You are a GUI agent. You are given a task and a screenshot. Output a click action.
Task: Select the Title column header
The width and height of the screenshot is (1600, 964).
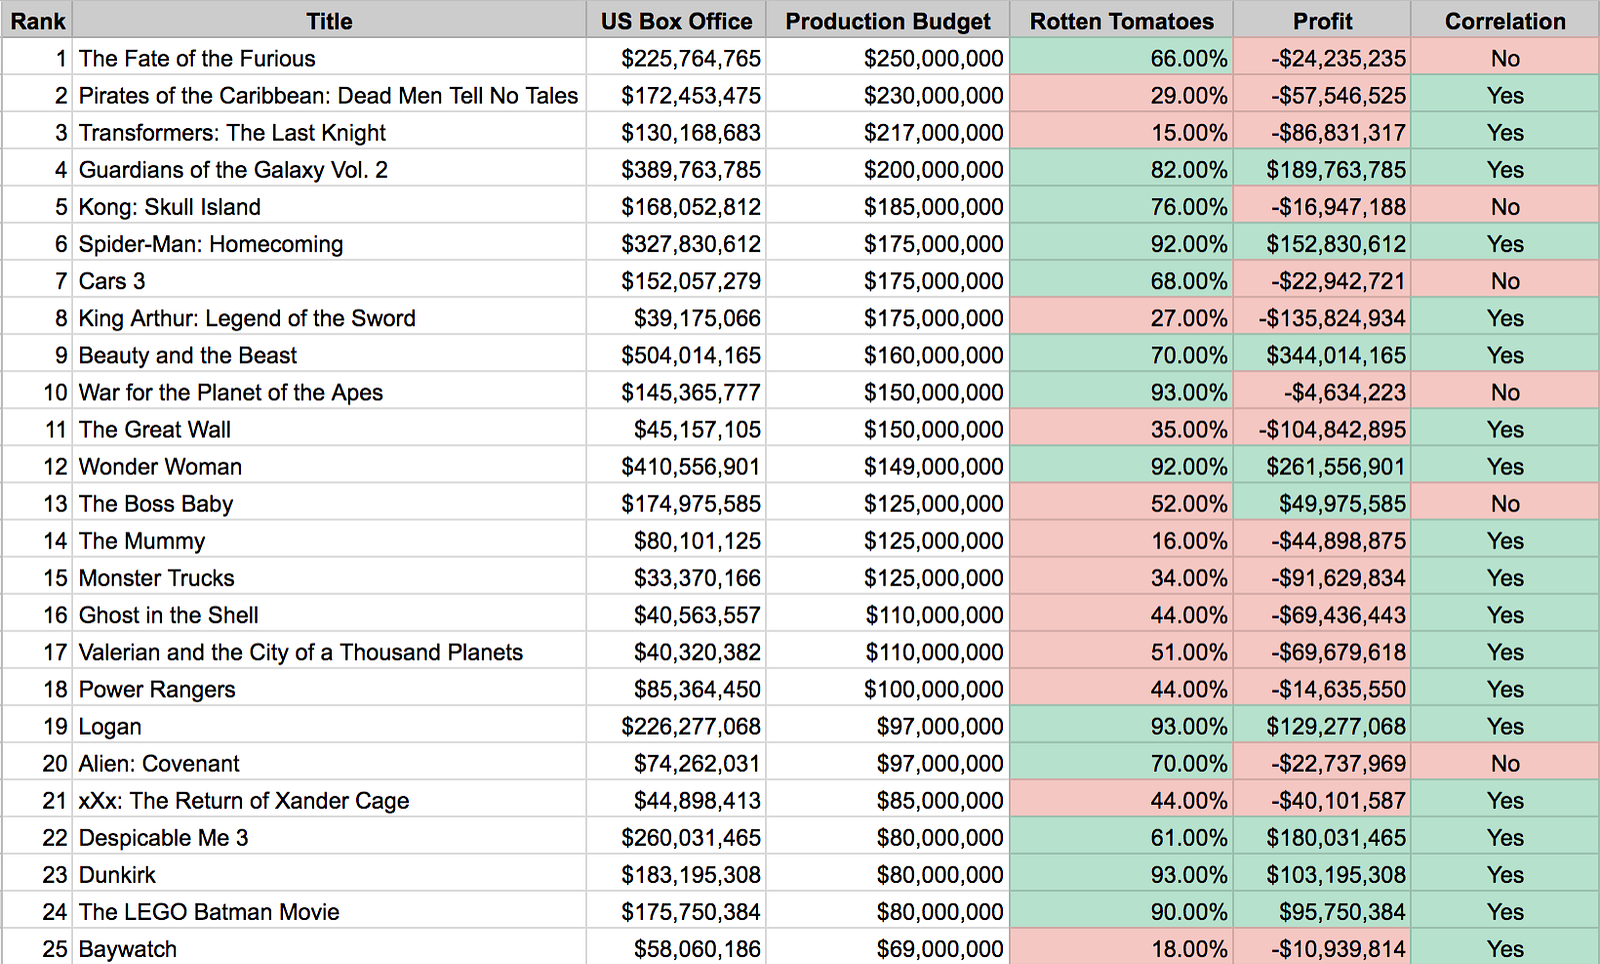tap(329, 20)
